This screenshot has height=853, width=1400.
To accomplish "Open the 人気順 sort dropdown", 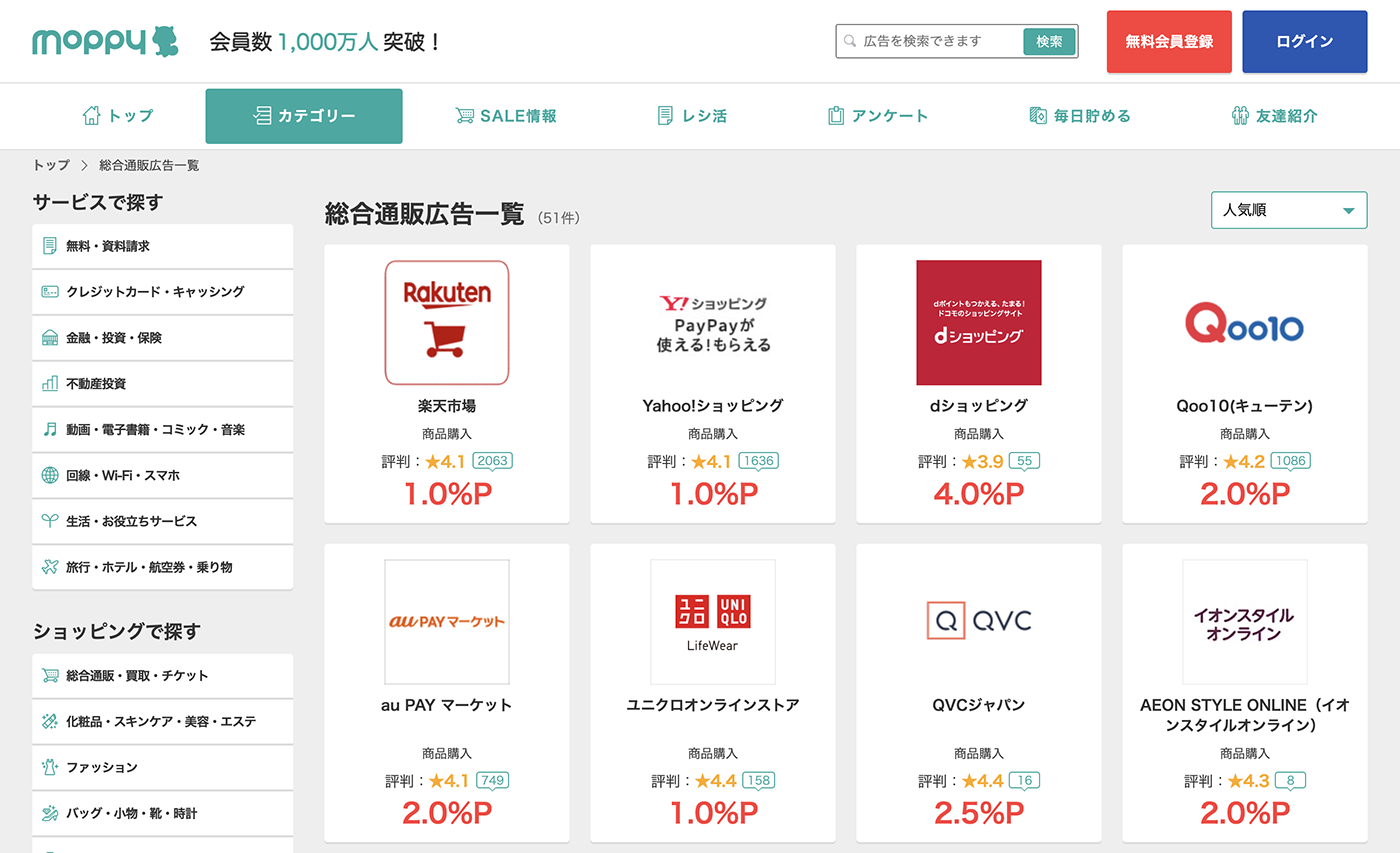I will point(1289,210).
